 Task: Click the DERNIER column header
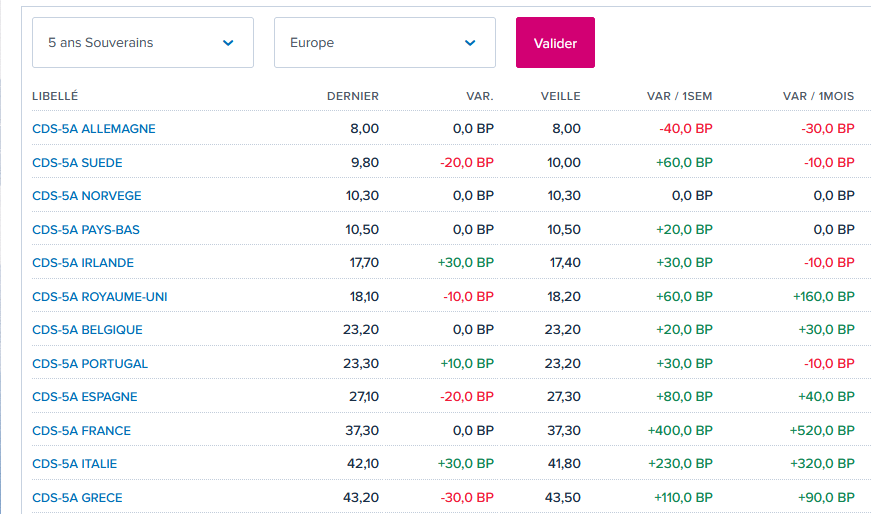(353, 96)
